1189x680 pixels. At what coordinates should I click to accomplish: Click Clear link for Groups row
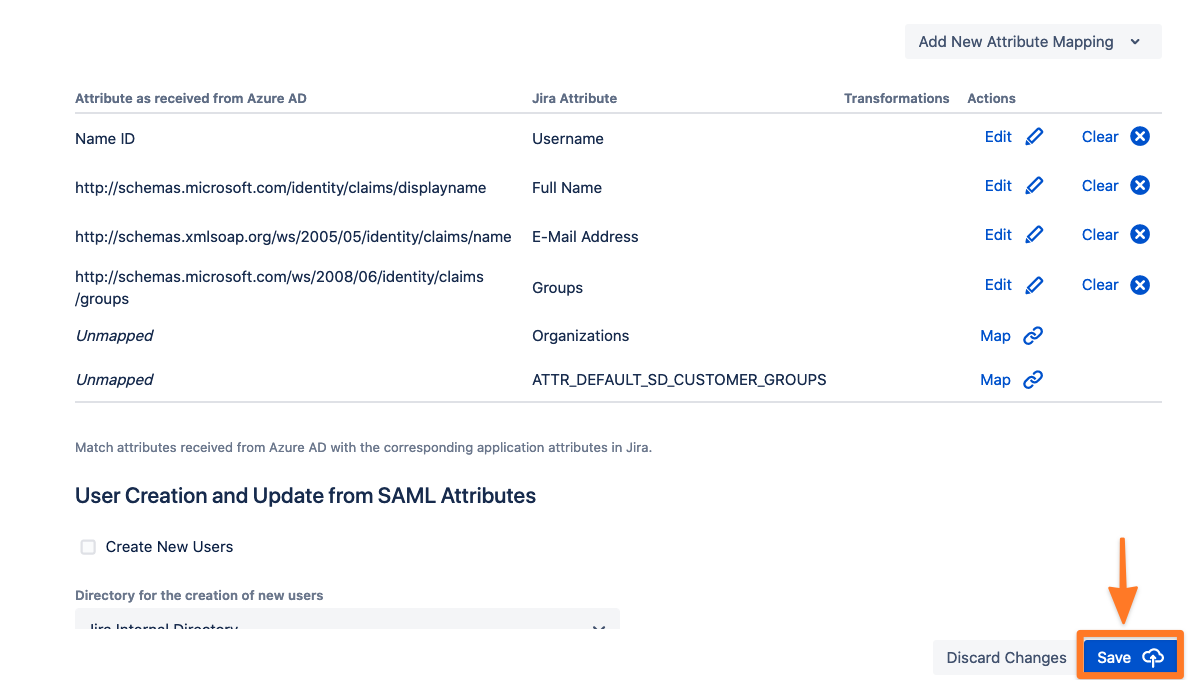click(x=1100, y=285)
